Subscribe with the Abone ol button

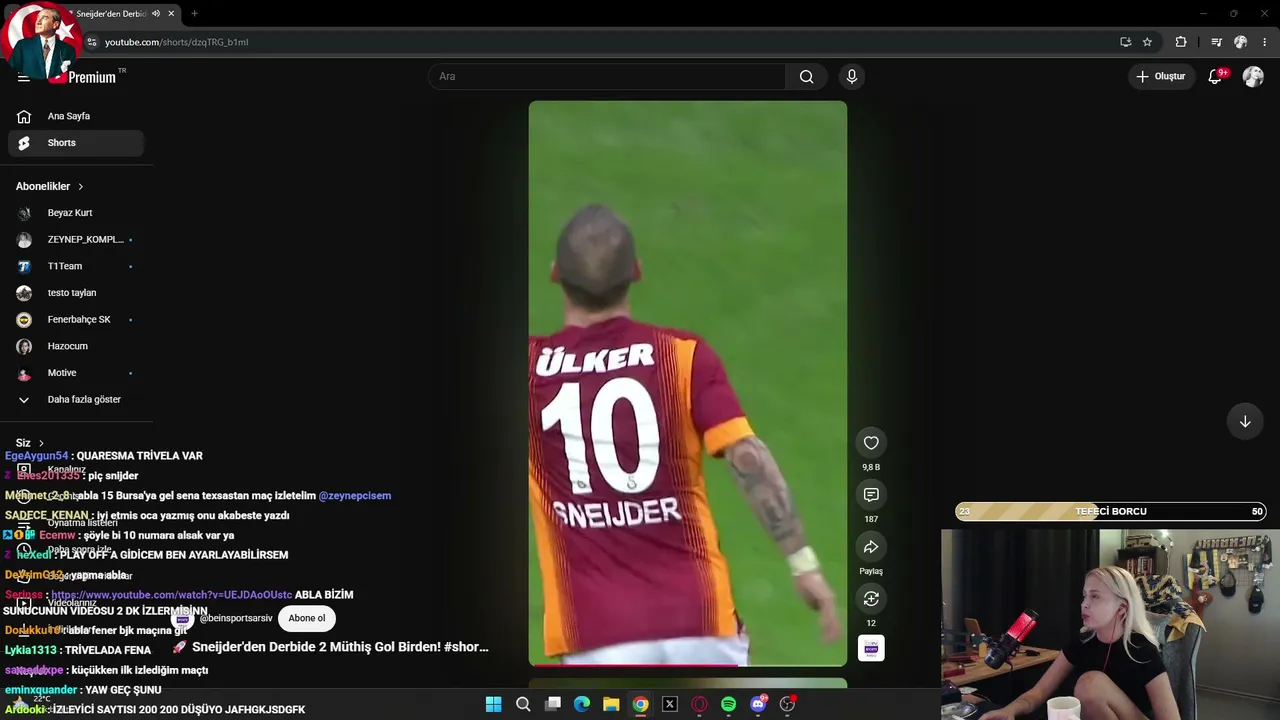[307, 618]
